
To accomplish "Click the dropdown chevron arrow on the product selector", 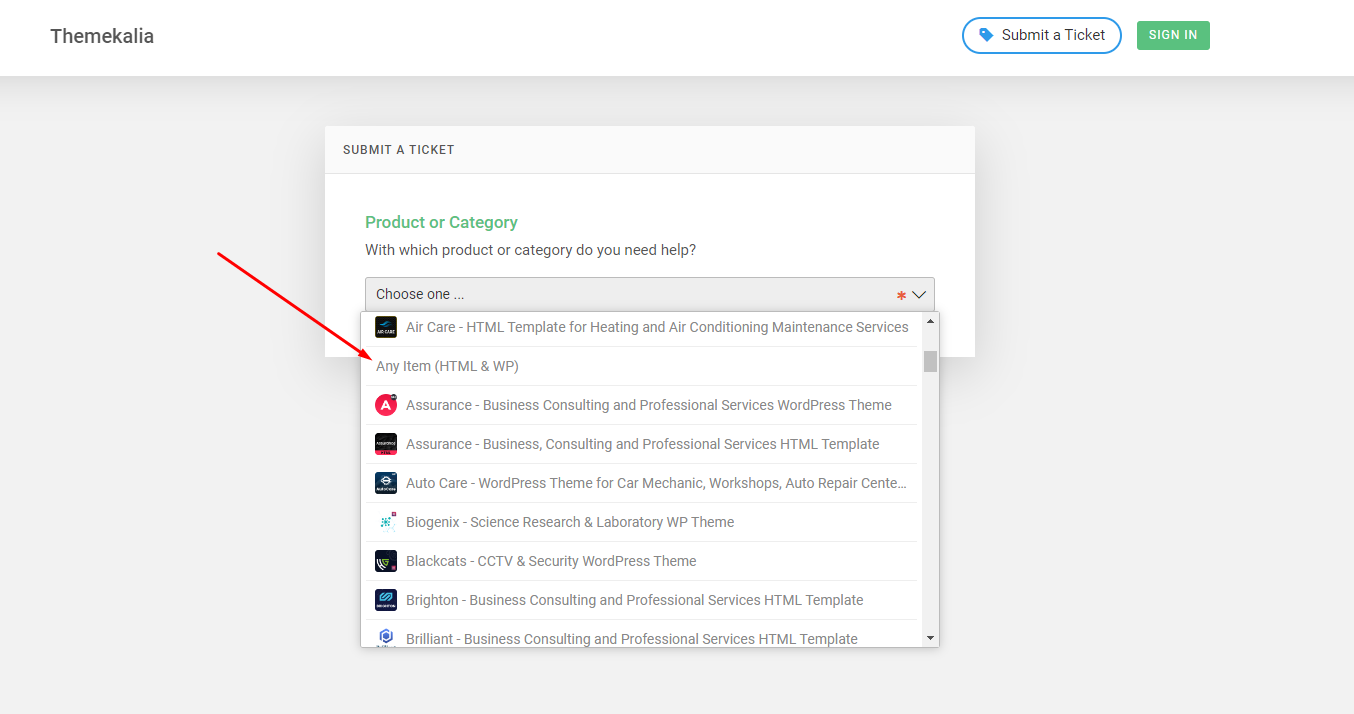I will [x=920, y=295].
